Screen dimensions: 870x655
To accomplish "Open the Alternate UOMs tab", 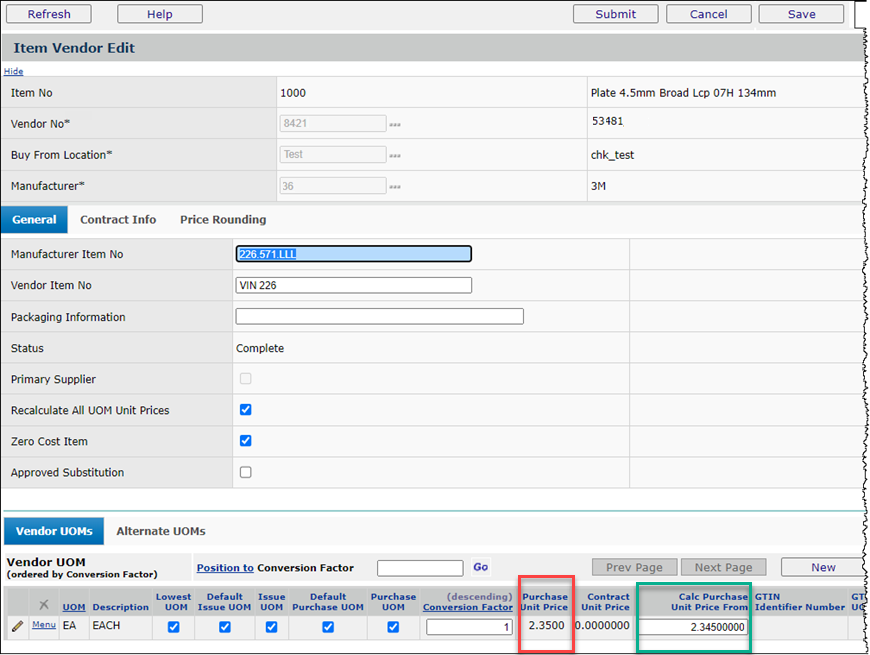I will click(x=160, y=531).
